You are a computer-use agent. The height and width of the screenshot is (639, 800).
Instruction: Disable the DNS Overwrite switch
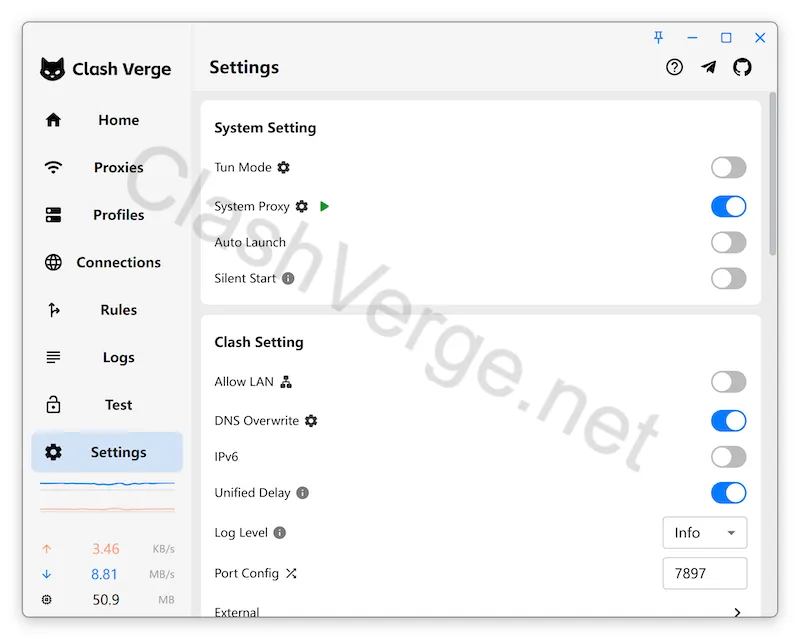pos(729,421)
